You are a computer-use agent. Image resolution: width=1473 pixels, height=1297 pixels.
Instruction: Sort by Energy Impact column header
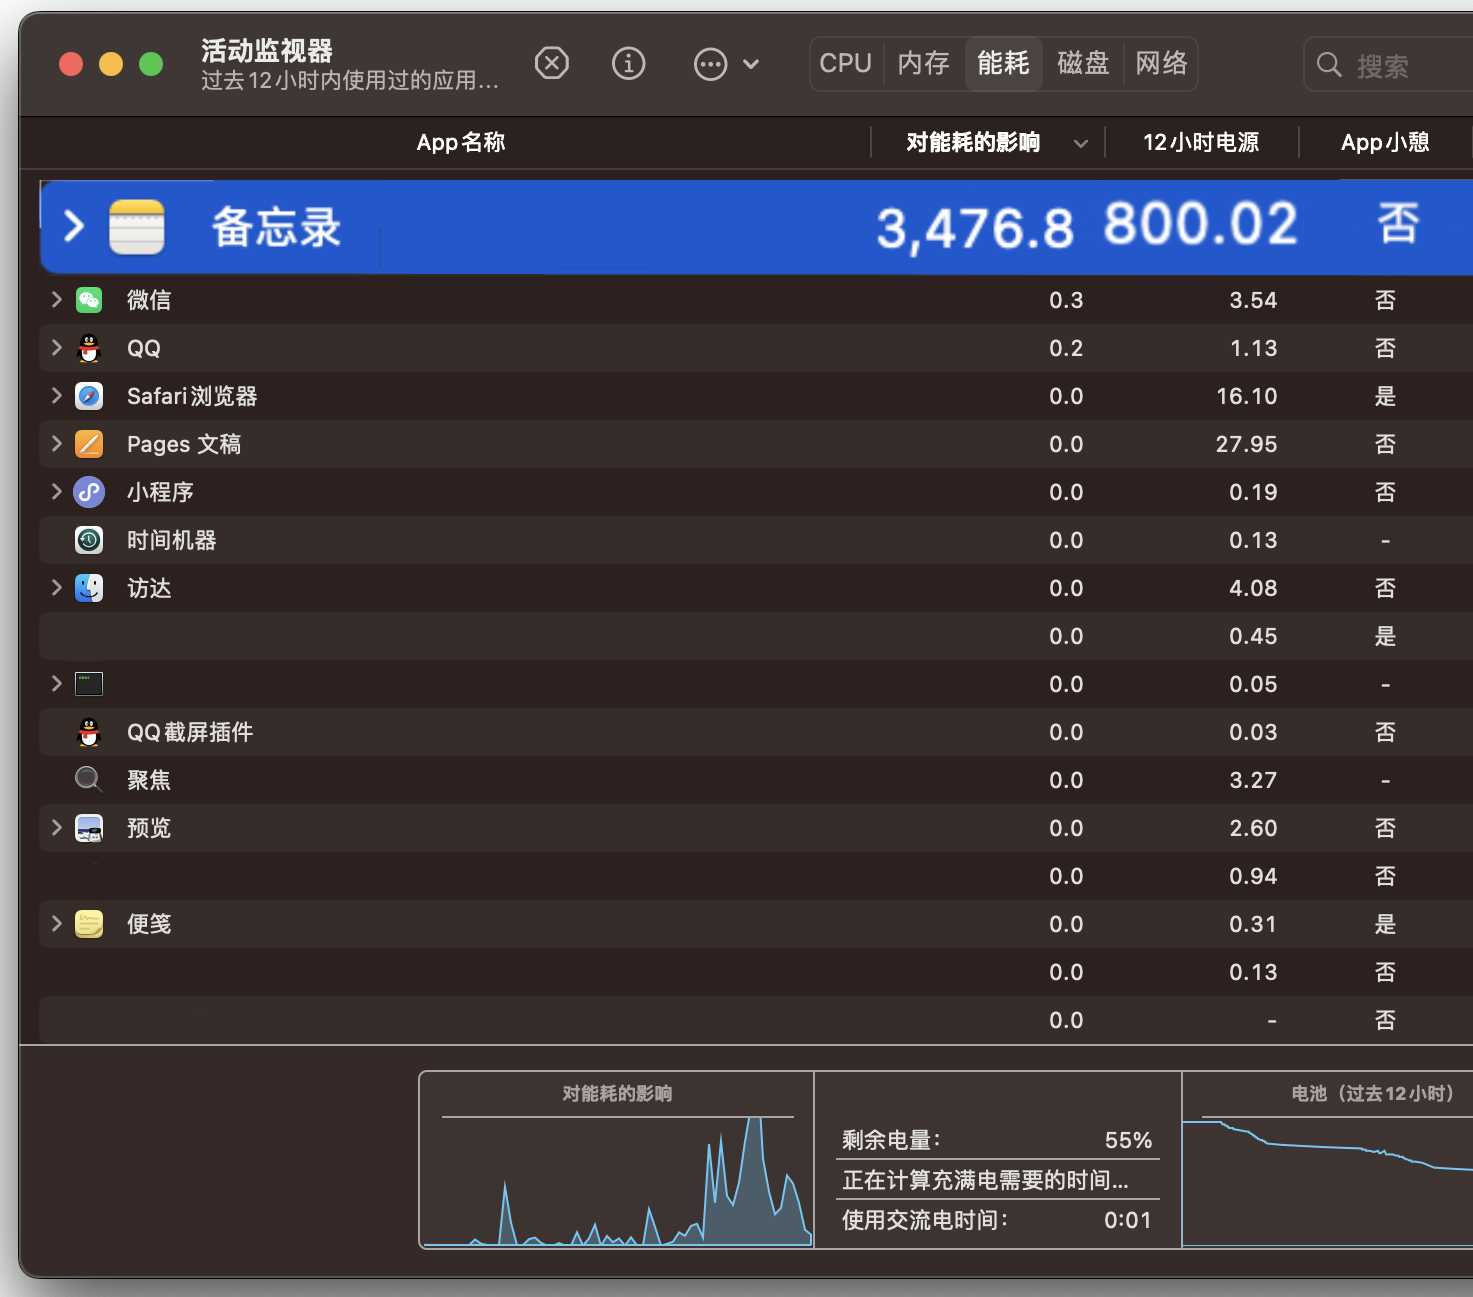click(973, 143)
